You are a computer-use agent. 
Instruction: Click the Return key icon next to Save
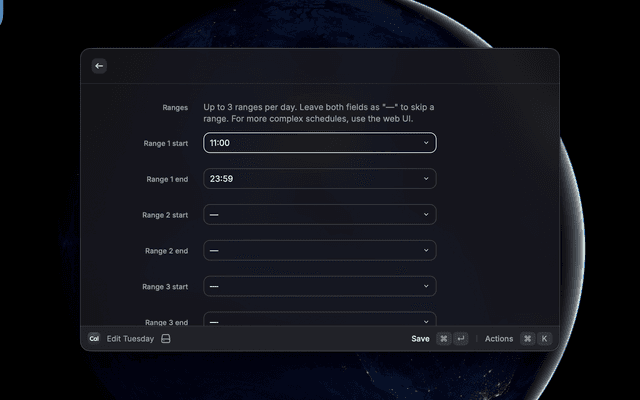pos(460,339)
